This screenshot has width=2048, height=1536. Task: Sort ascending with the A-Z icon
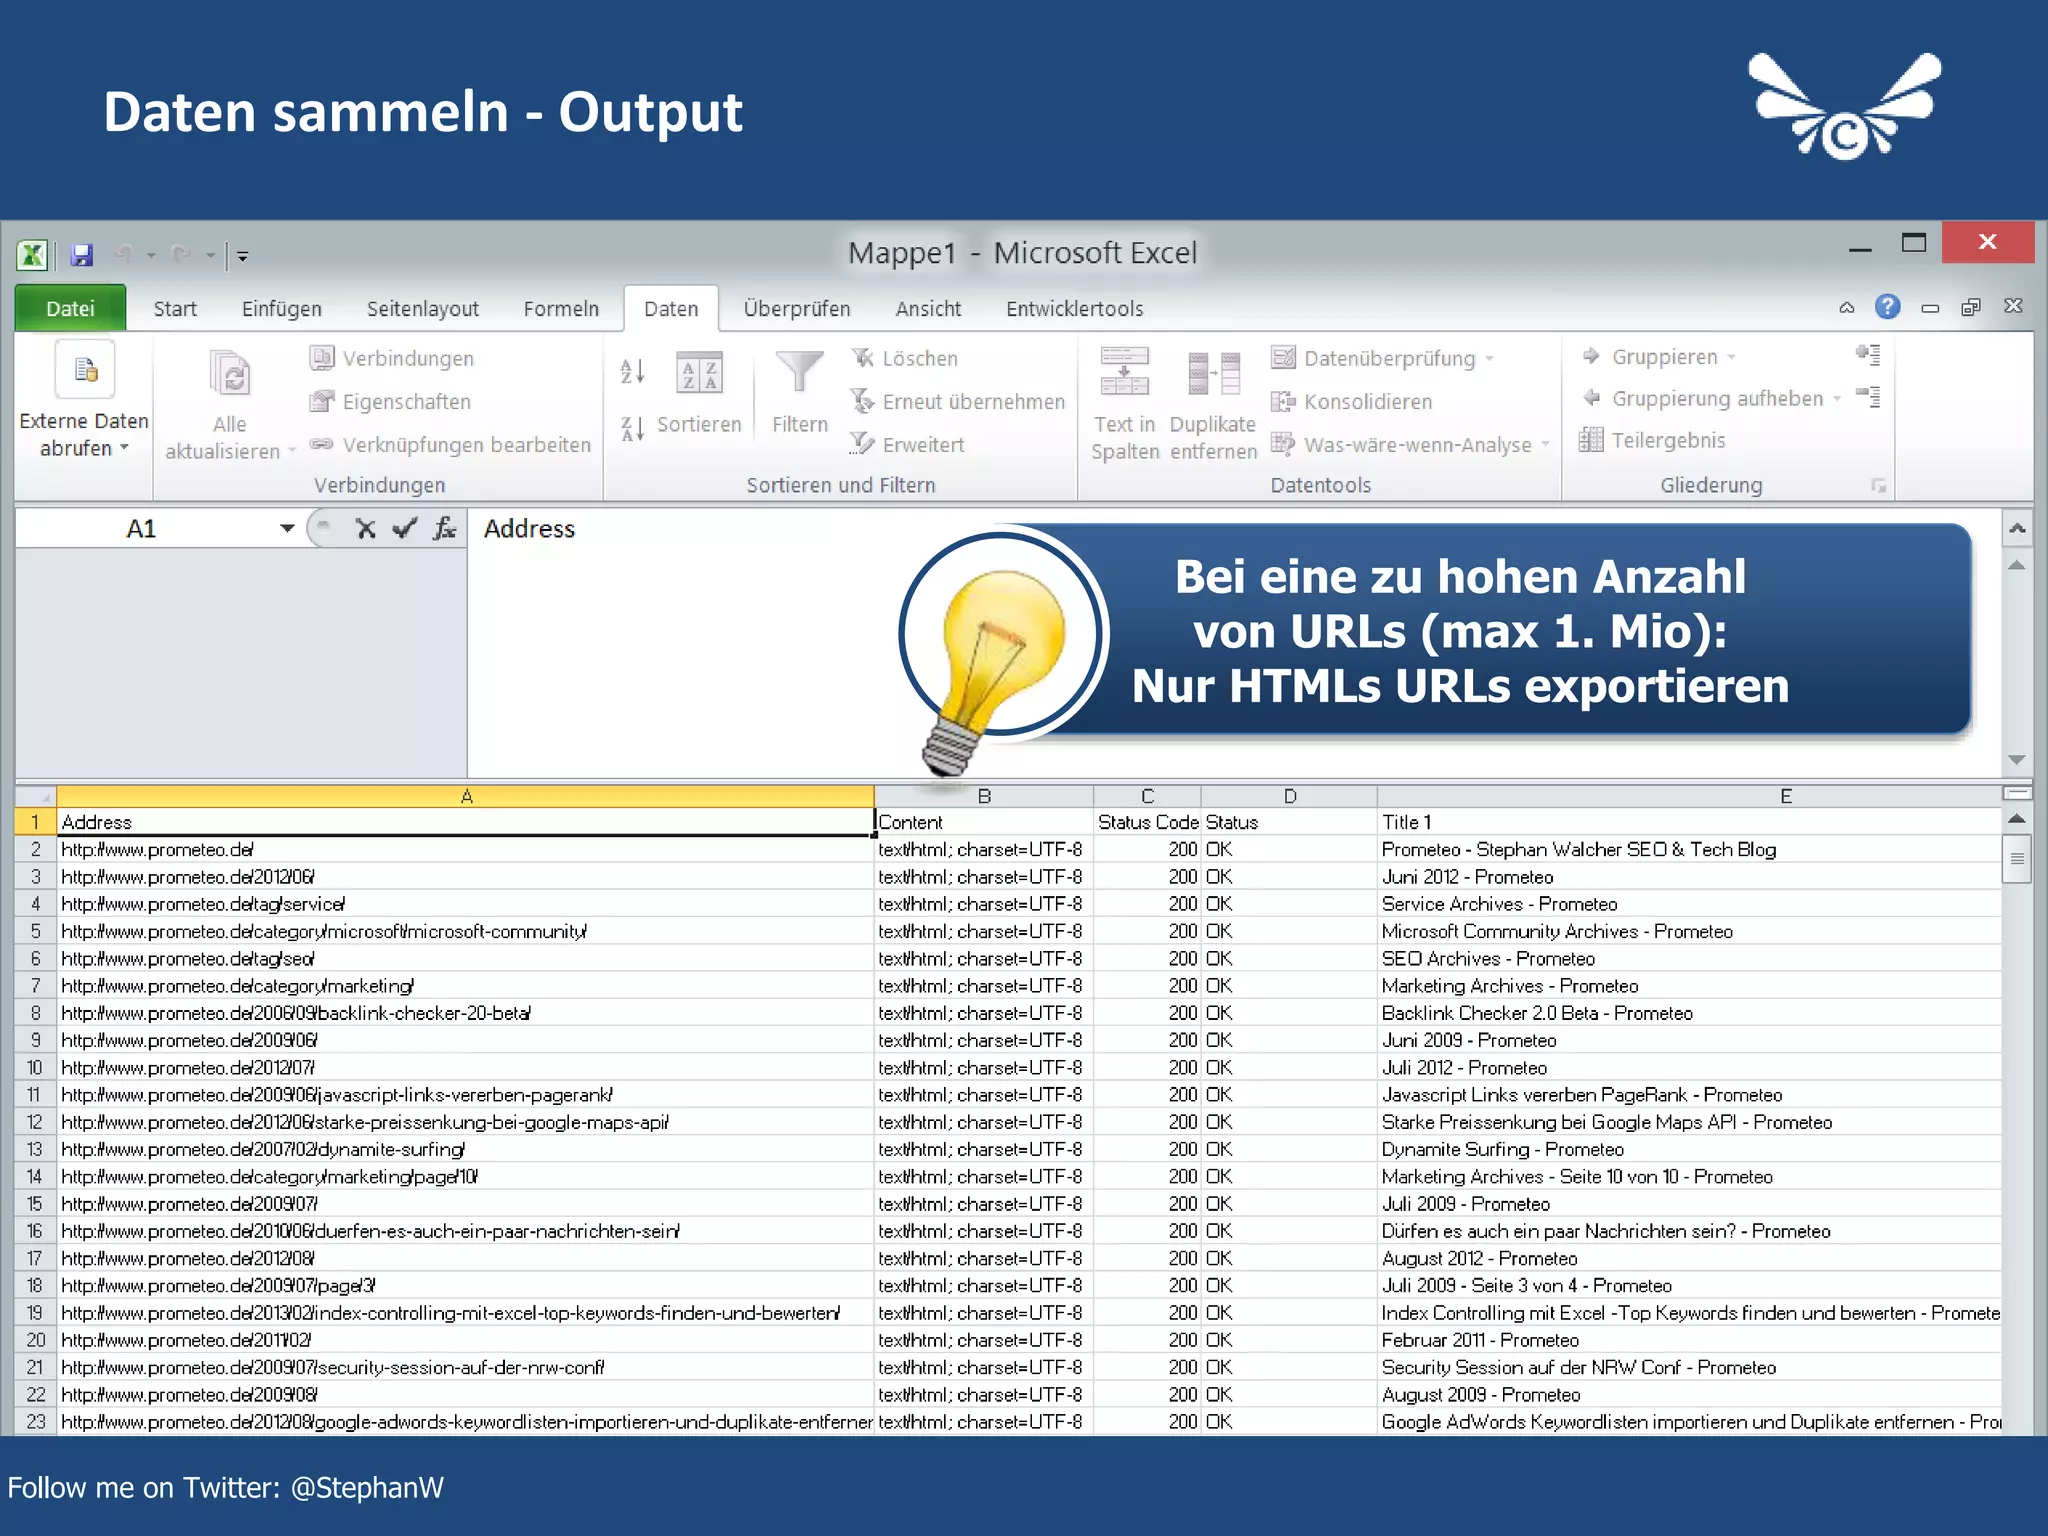(x=633, y=372)
